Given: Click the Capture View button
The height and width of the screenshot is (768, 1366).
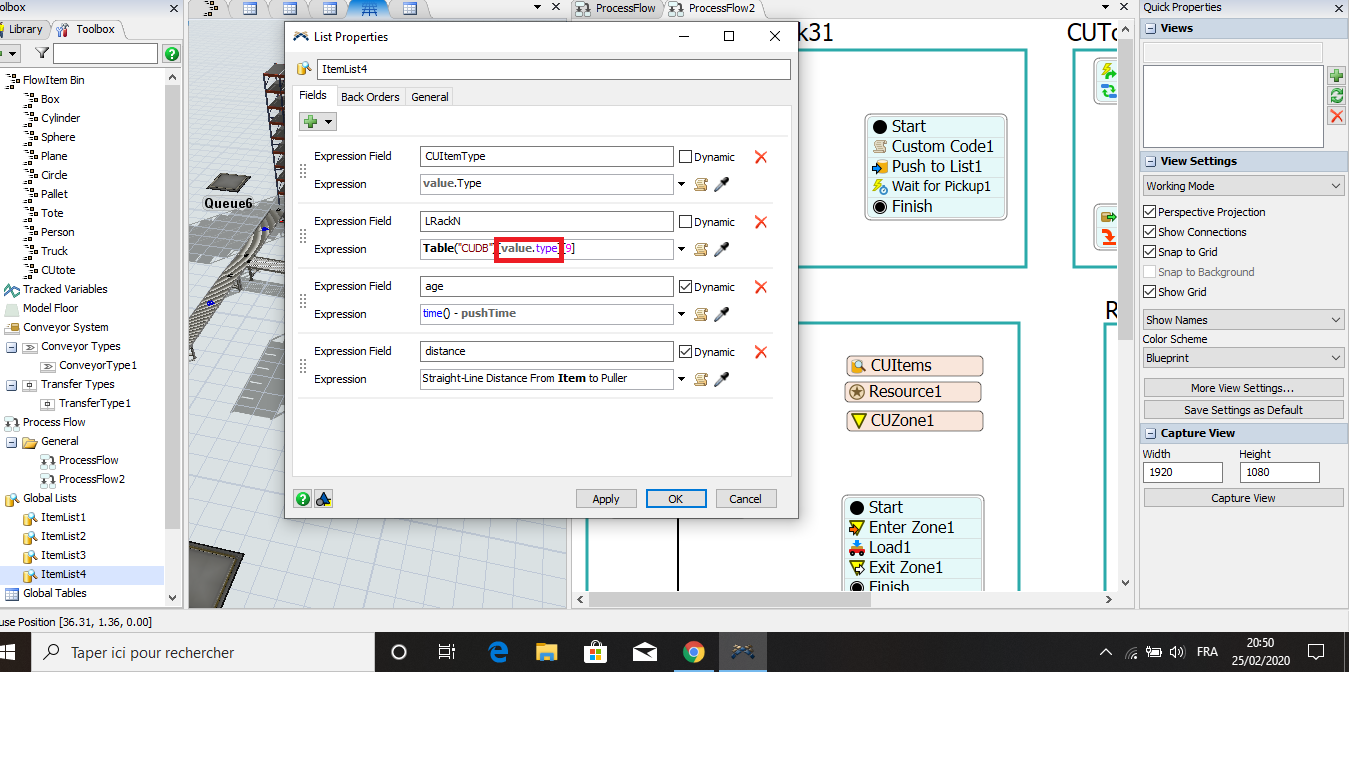Looking at the screenshot, I should 1243,498.
